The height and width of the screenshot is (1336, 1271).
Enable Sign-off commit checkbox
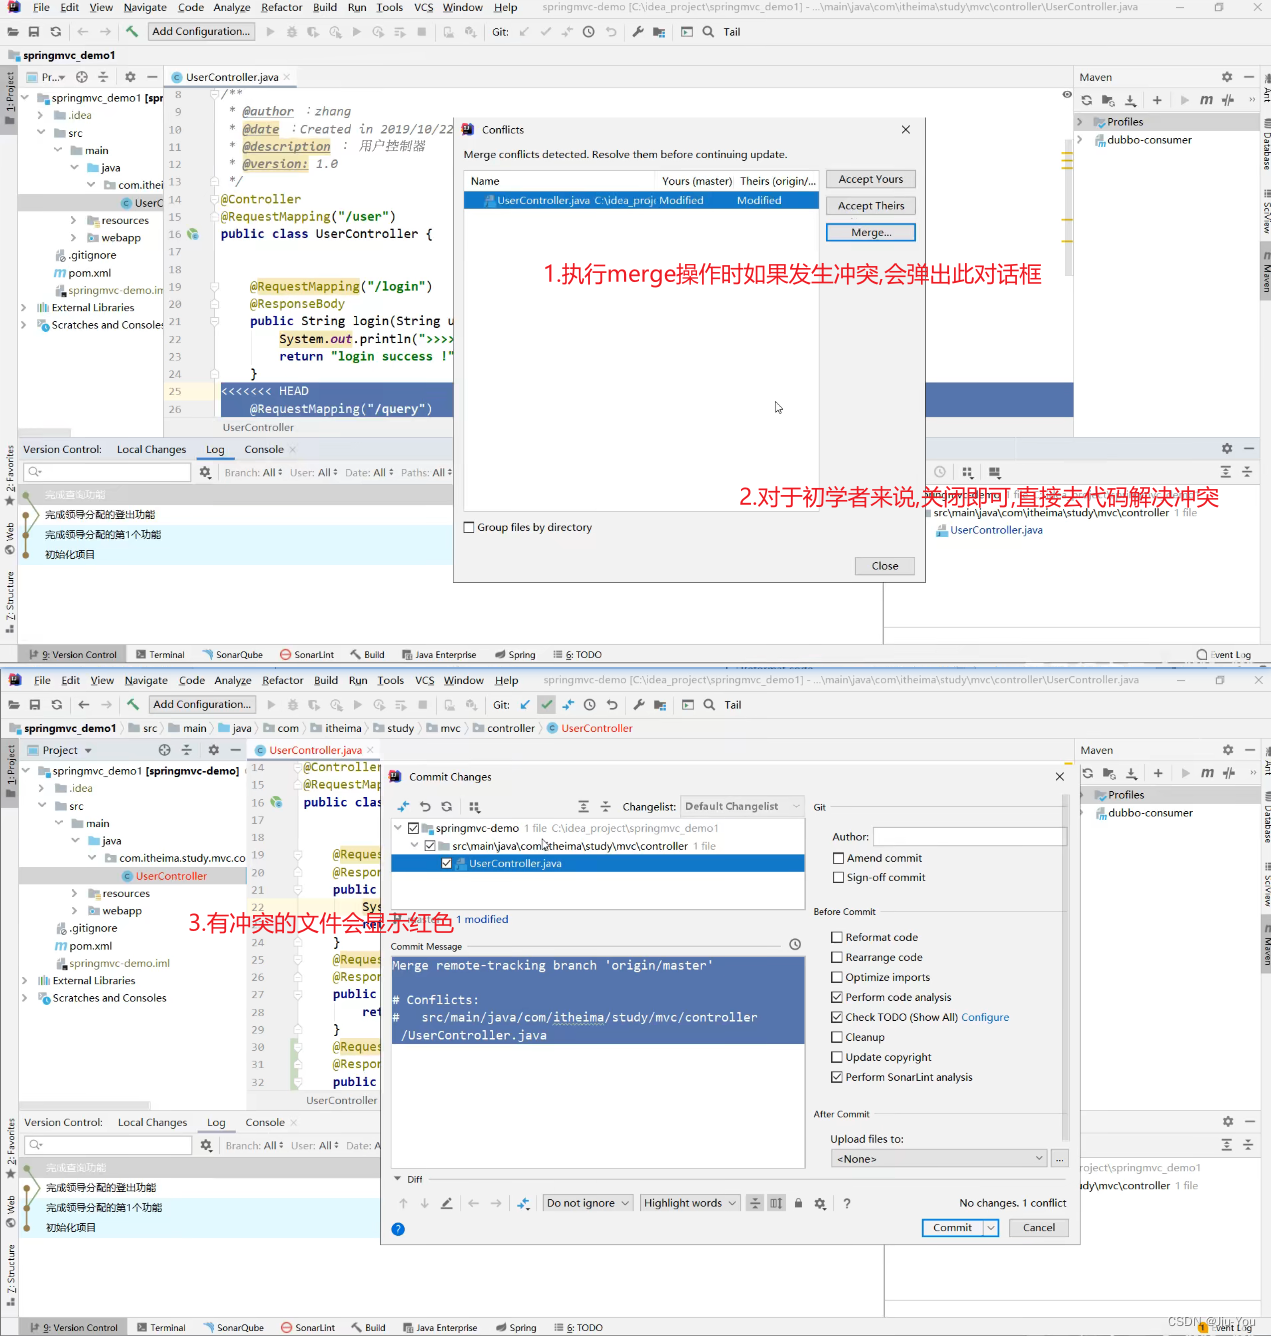coord(838,877)
